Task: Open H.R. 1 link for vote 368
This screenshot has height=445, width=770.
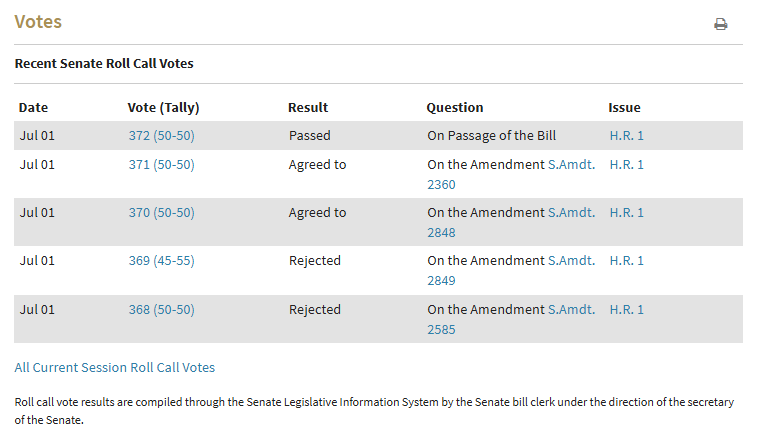Action: tap(626, 309)
